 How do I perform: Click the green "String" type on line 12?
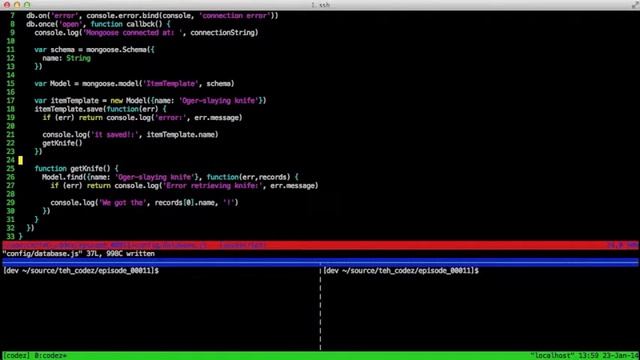click(78, 58)
